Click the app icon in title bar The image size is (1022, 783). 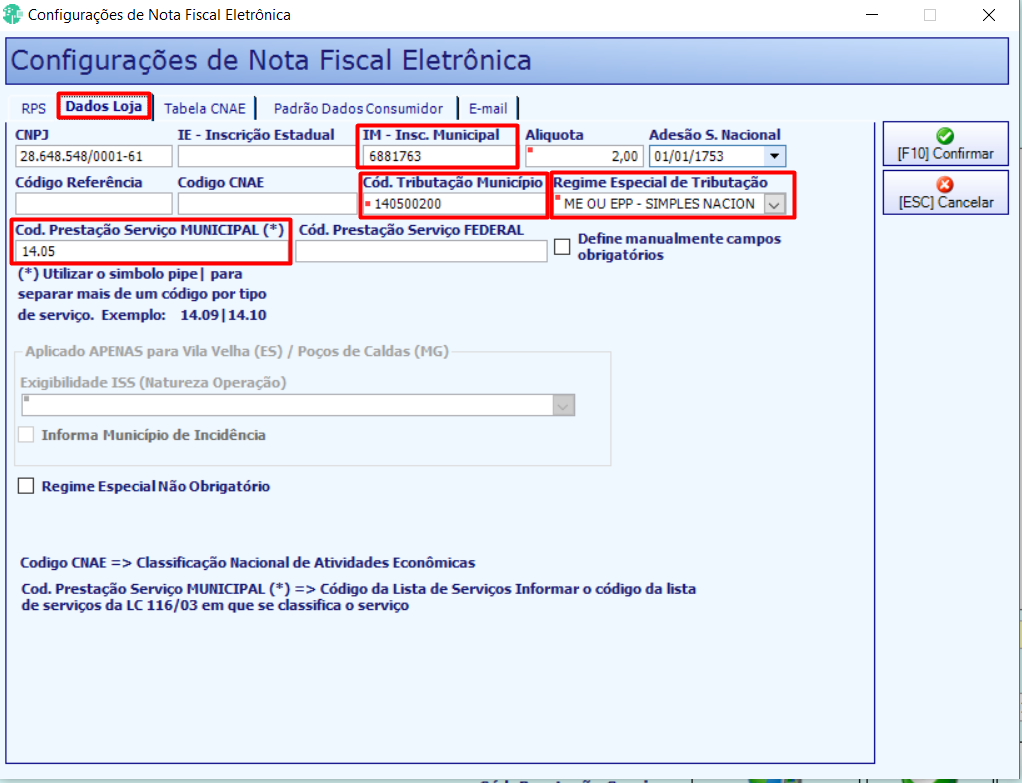tap(12, 14)
